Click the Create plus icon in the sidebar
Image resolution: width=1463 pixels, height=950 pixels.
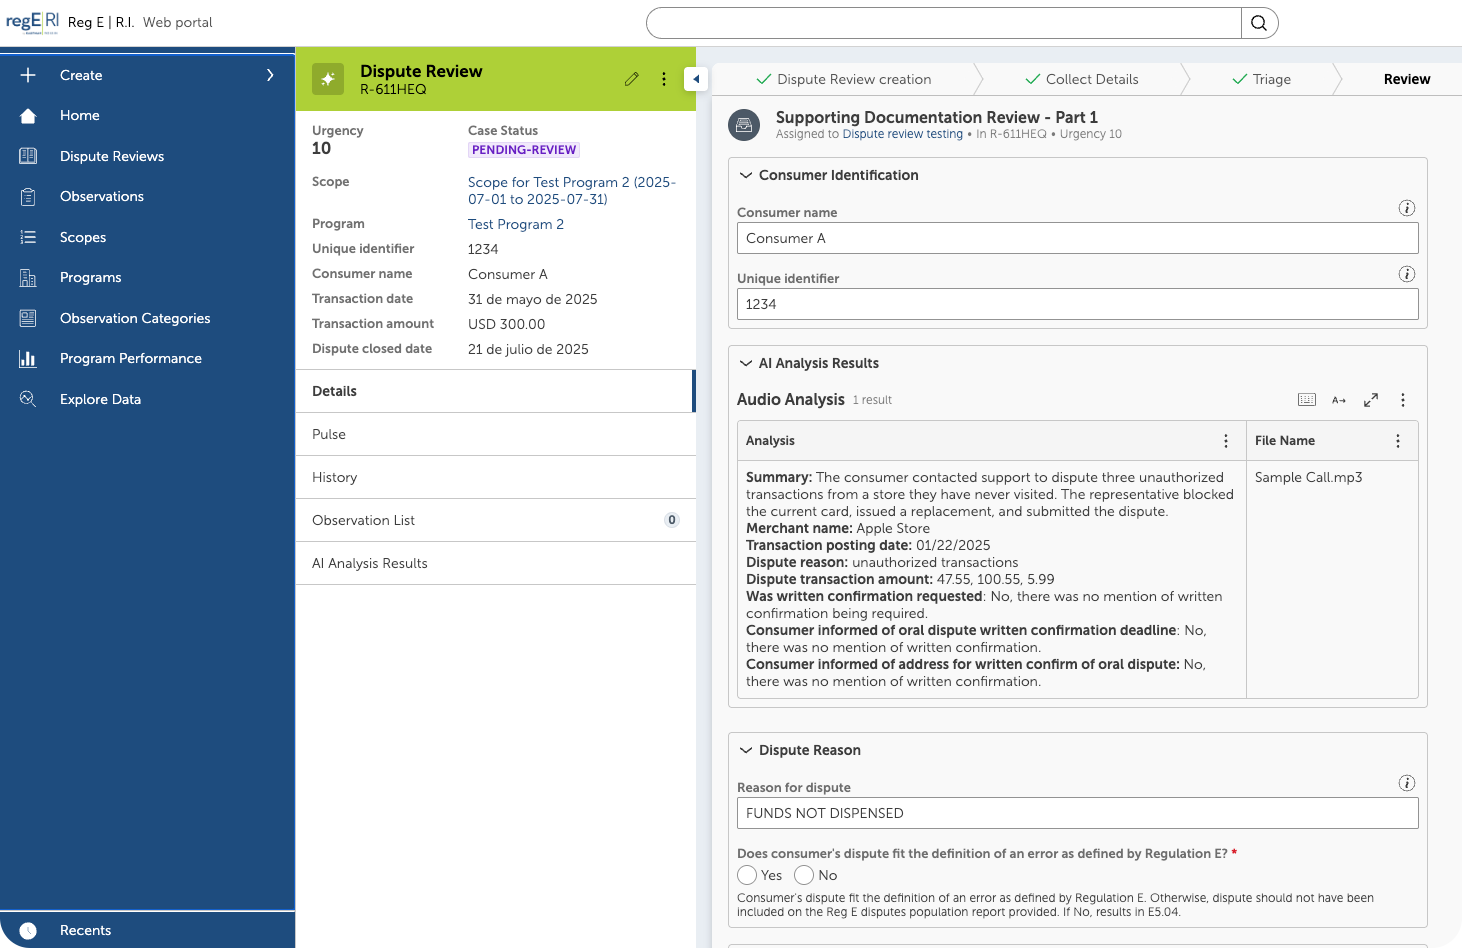point(27,75)
